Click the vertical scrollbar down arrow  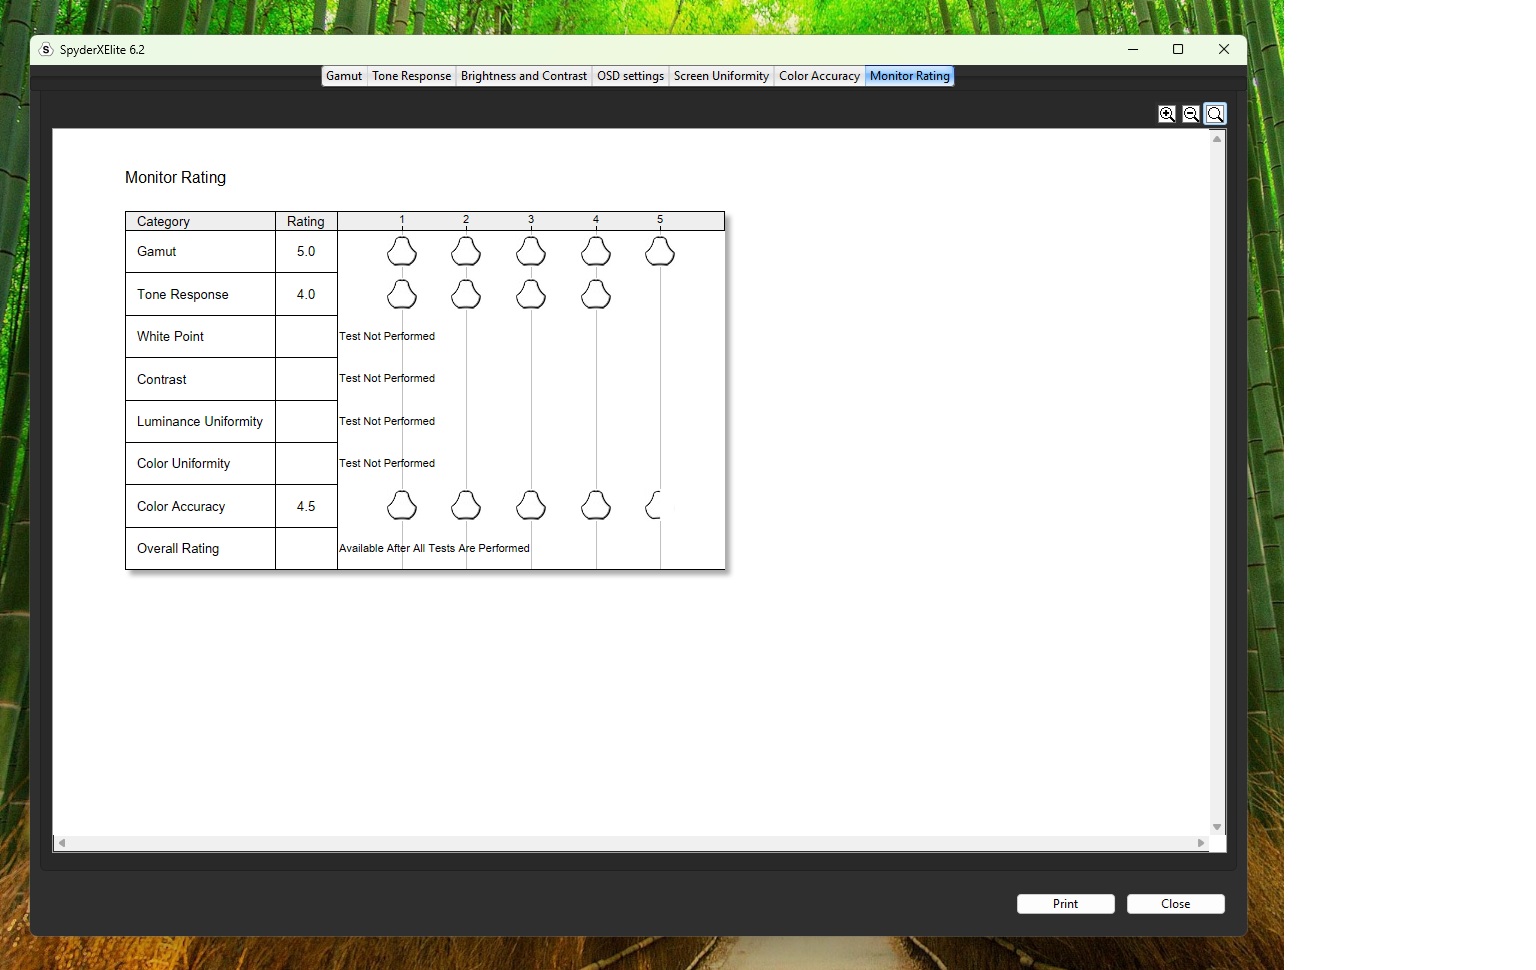(x=1217, y=827)
